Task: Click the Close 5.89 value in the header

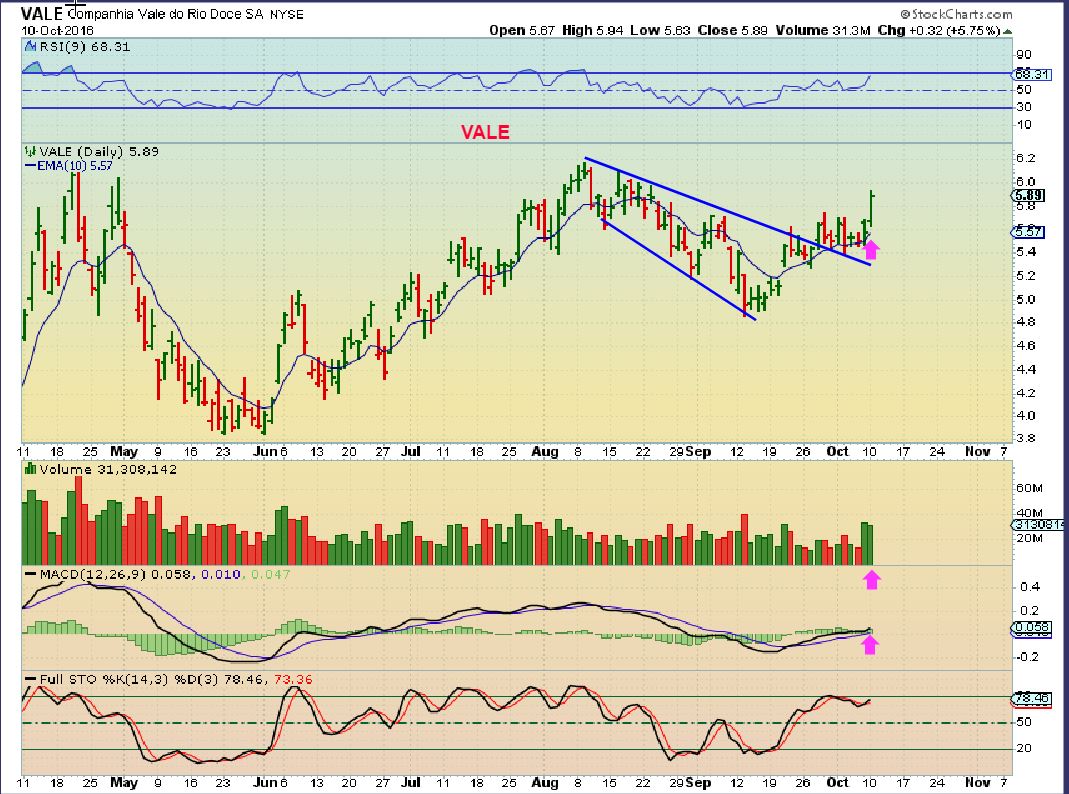Action: click(733, 31)
